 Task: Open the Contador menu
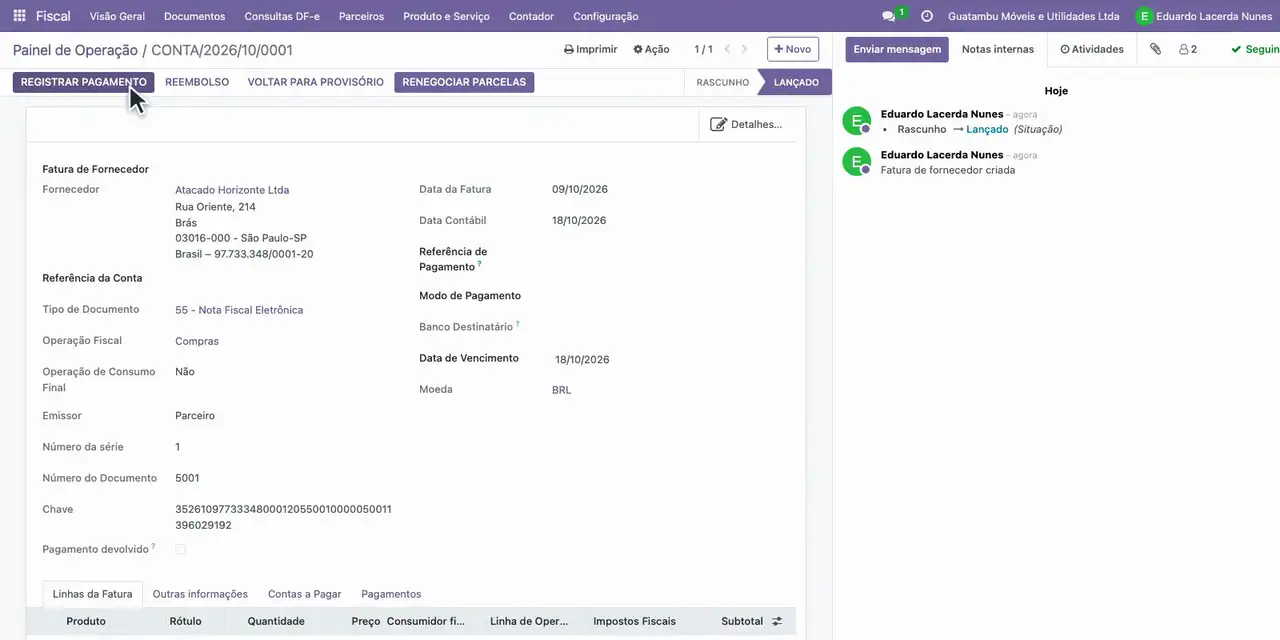(x=531, y=16)
